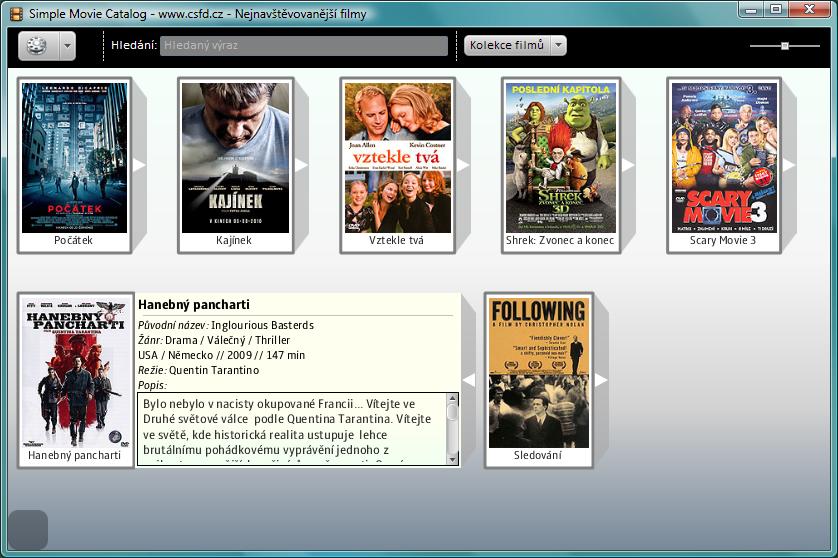838x558 pixels.
Task: Click the film reel toolbar button
Action: pyautogui.click(x=38, y=46)
